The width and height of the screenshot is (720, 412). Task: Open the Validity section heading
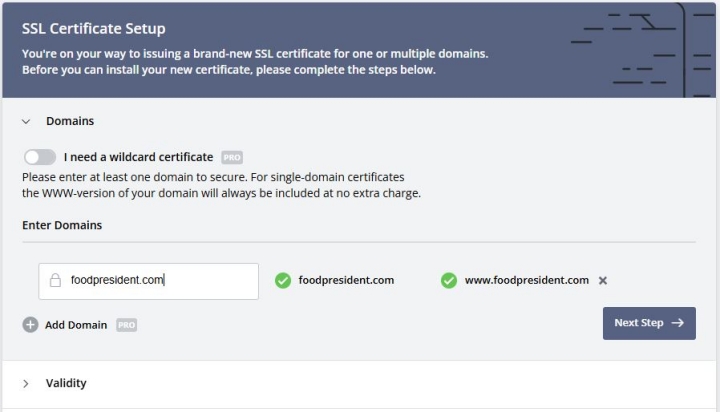pos(66,383)
